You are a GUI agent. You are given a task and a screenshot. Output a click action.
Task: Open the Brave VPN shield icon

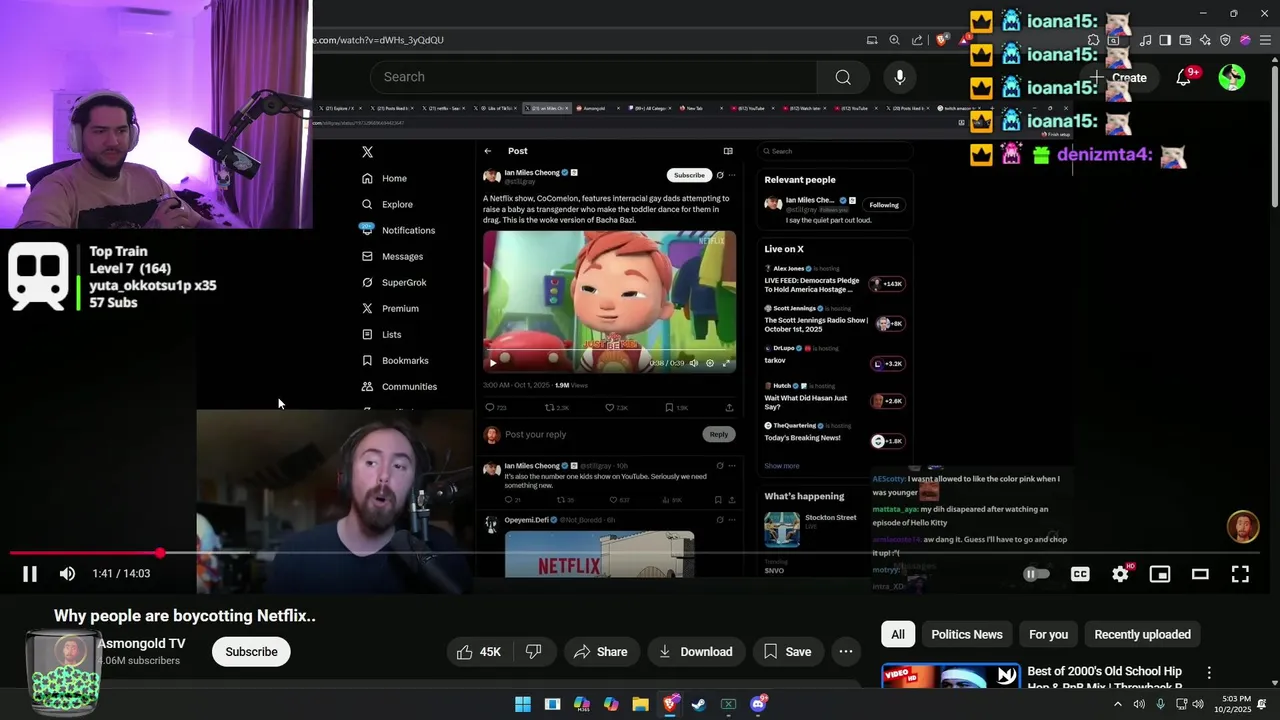point(1226,40)
